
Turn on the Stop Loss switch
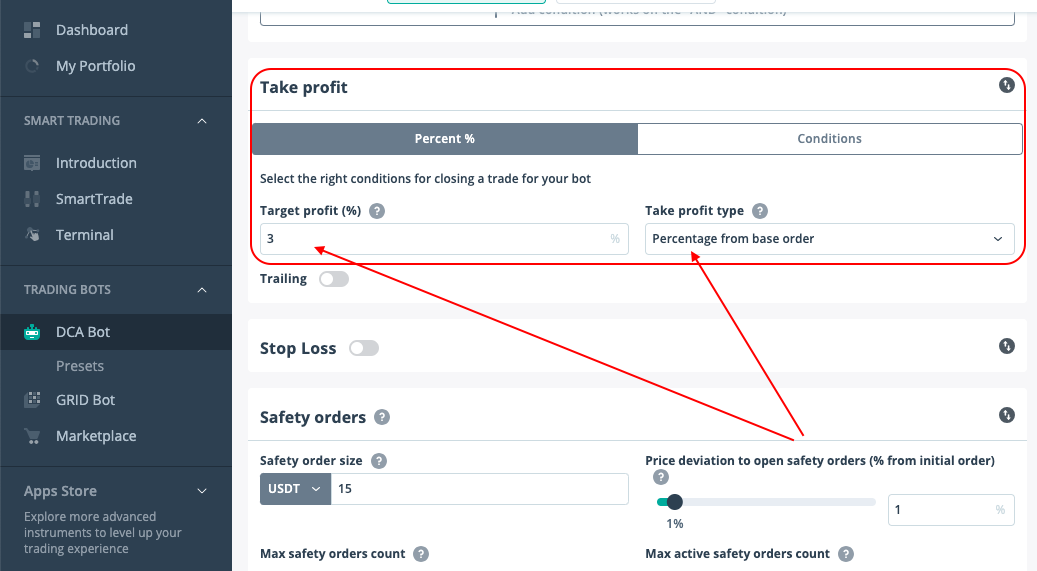point(364,348)
